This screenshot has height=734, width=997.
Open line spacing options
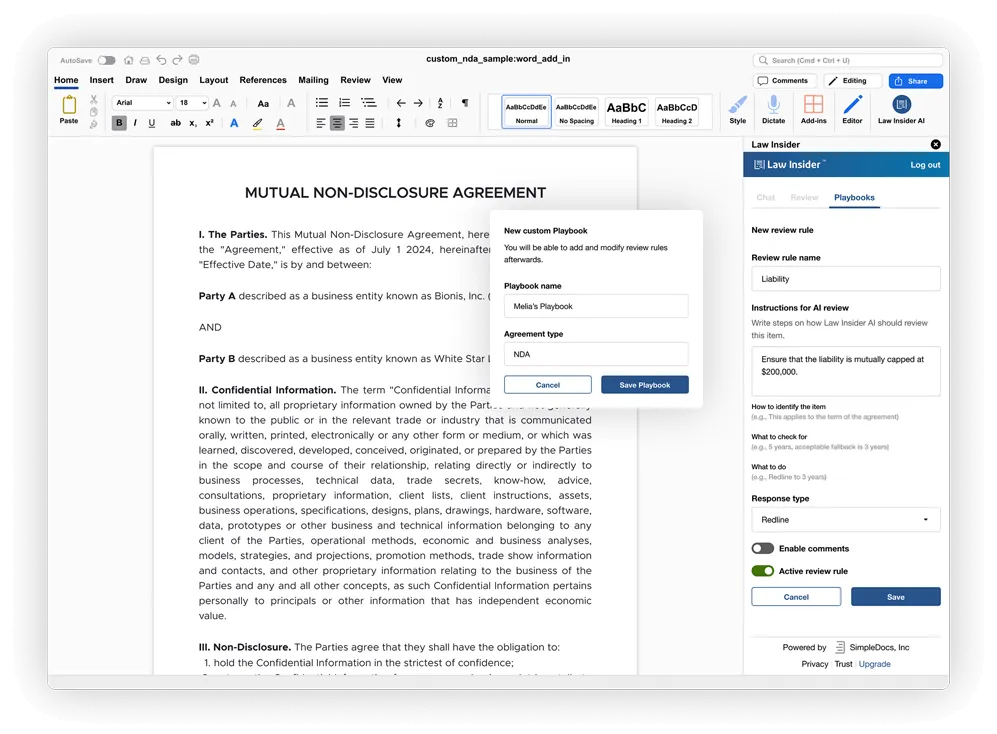(399, 123)
